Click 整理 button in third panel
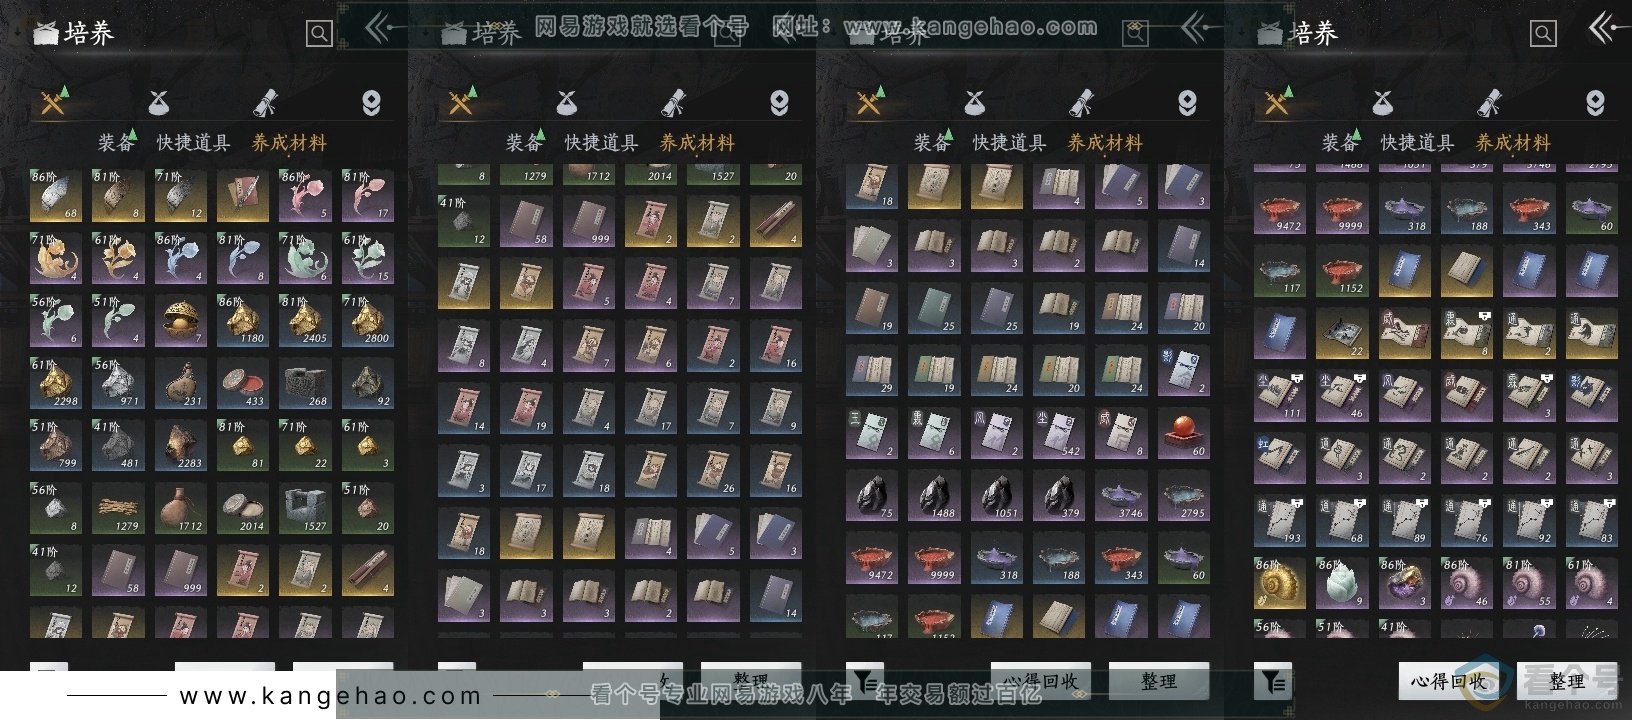 [x=1159, y=682]
